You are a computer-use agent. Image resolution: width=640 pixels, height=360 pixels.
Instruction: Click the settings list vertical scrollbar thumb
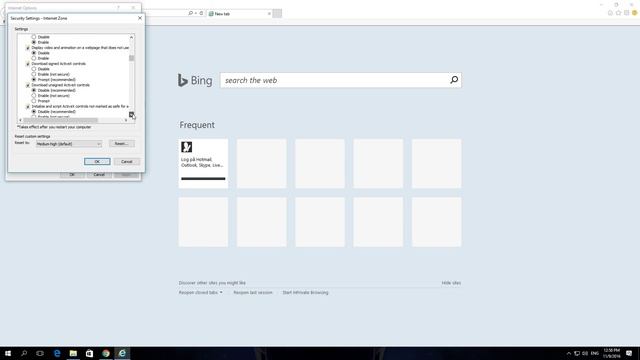(x=131, y=58)
